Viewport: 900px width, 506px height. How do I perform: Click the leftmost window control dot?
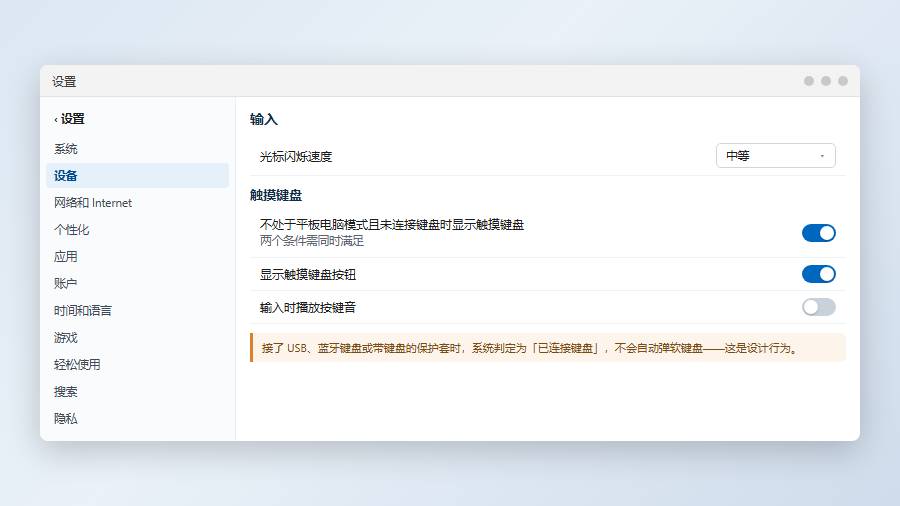tap(809, 81)
